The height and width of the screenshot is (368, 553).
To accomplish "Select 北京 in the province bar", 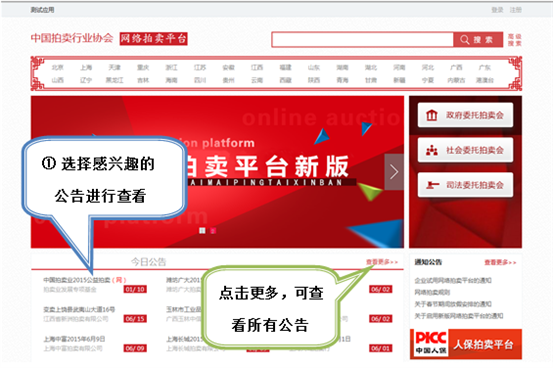I will 57,67.
